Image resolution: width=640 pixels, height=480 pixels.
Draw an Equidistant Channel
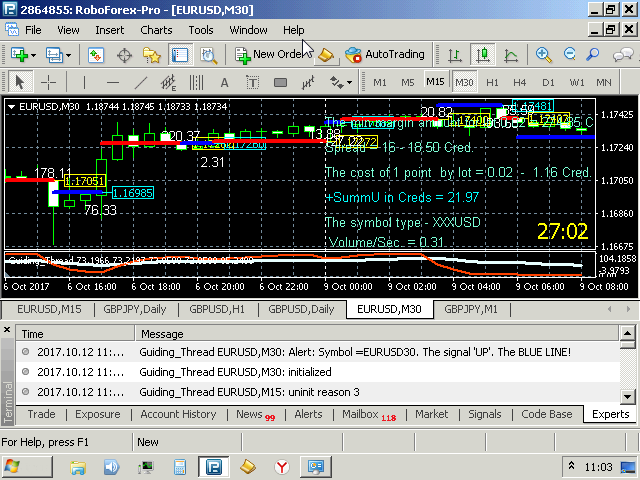(168, 82)
